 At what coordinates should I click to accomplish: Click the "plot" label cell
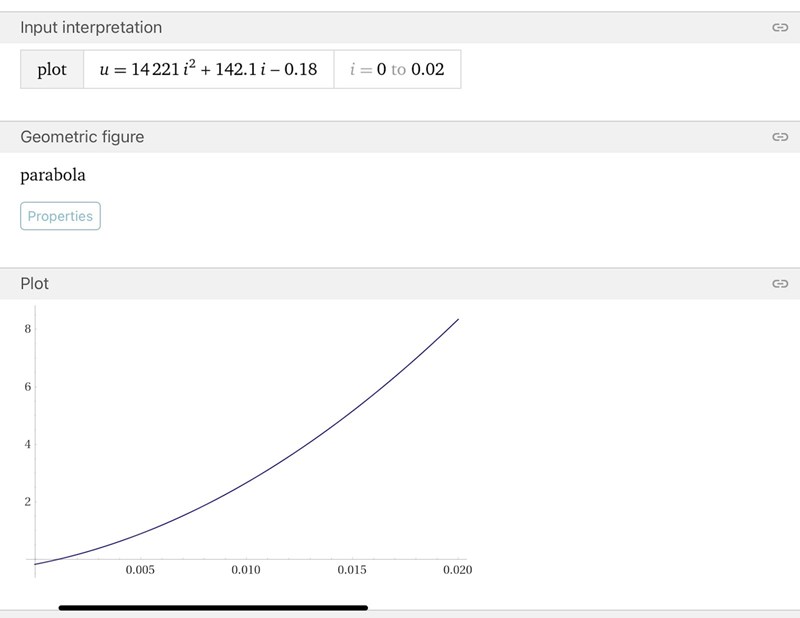[52, 70]
